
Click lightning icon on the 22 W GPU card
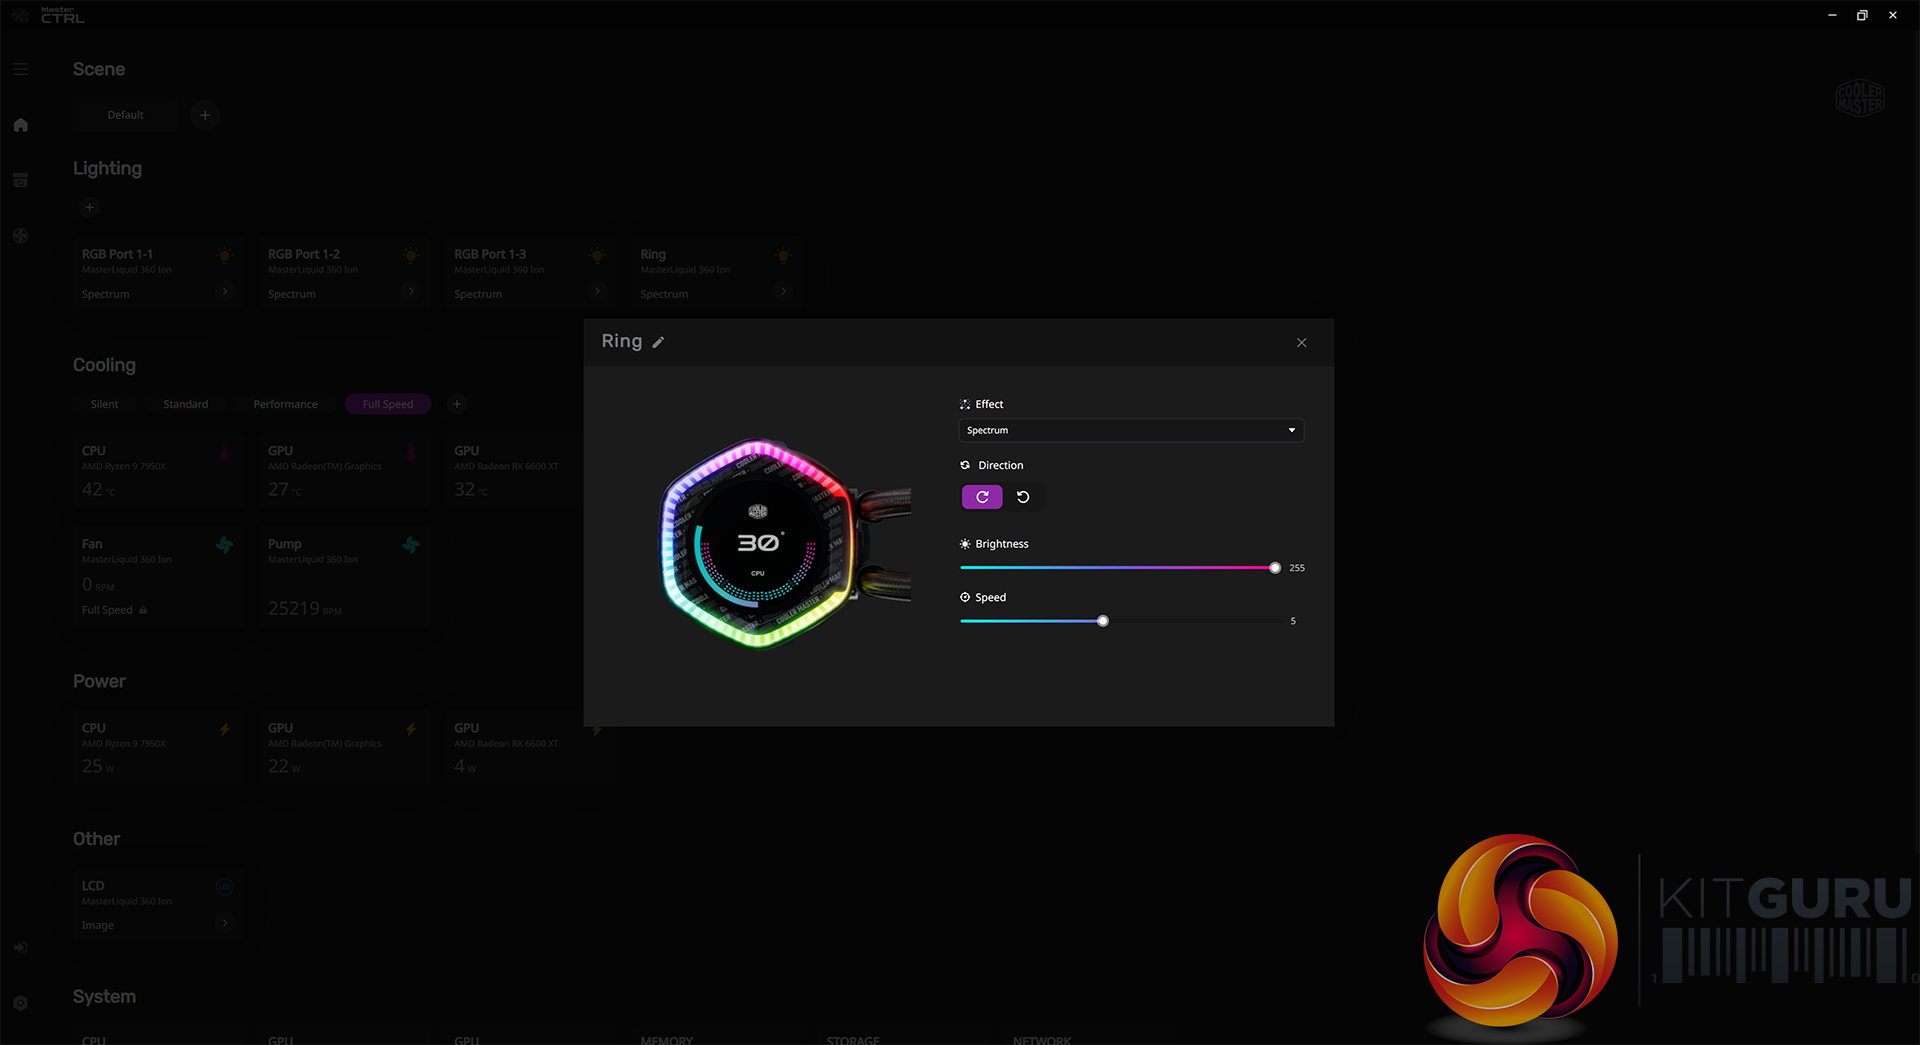coord(411,729)
